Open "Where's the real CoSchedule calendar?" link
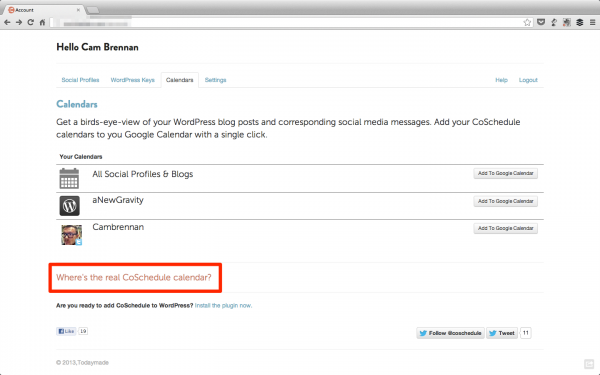 (134, 277)
